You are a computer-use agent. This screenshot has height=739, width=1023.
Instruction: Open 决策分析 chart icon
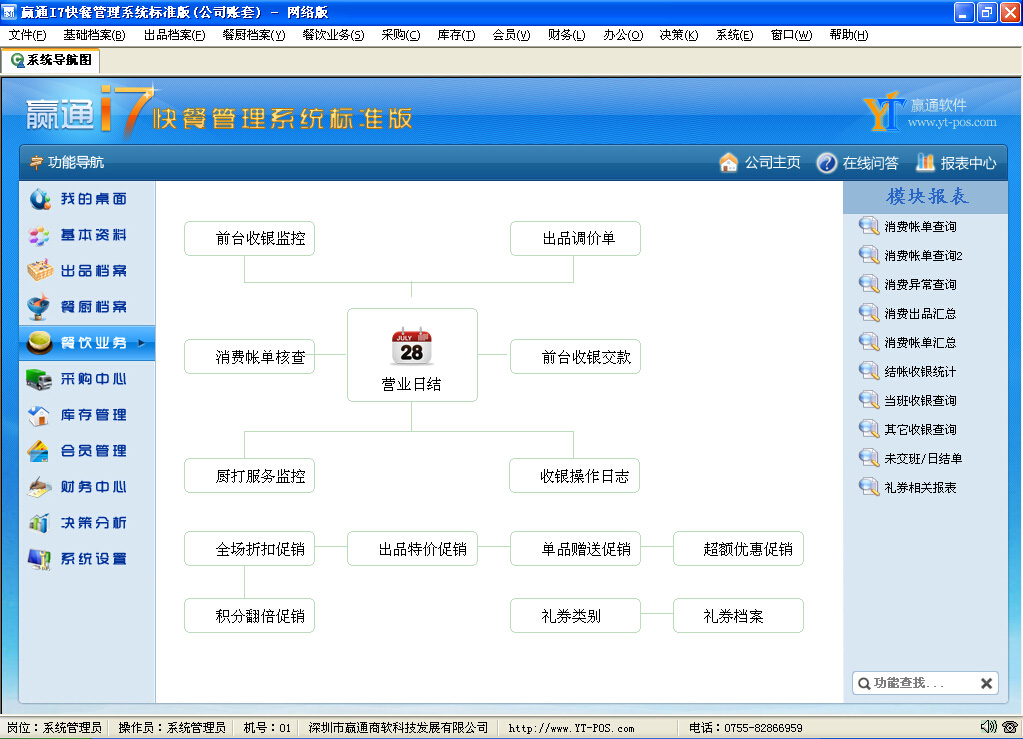tap(40, 522)
